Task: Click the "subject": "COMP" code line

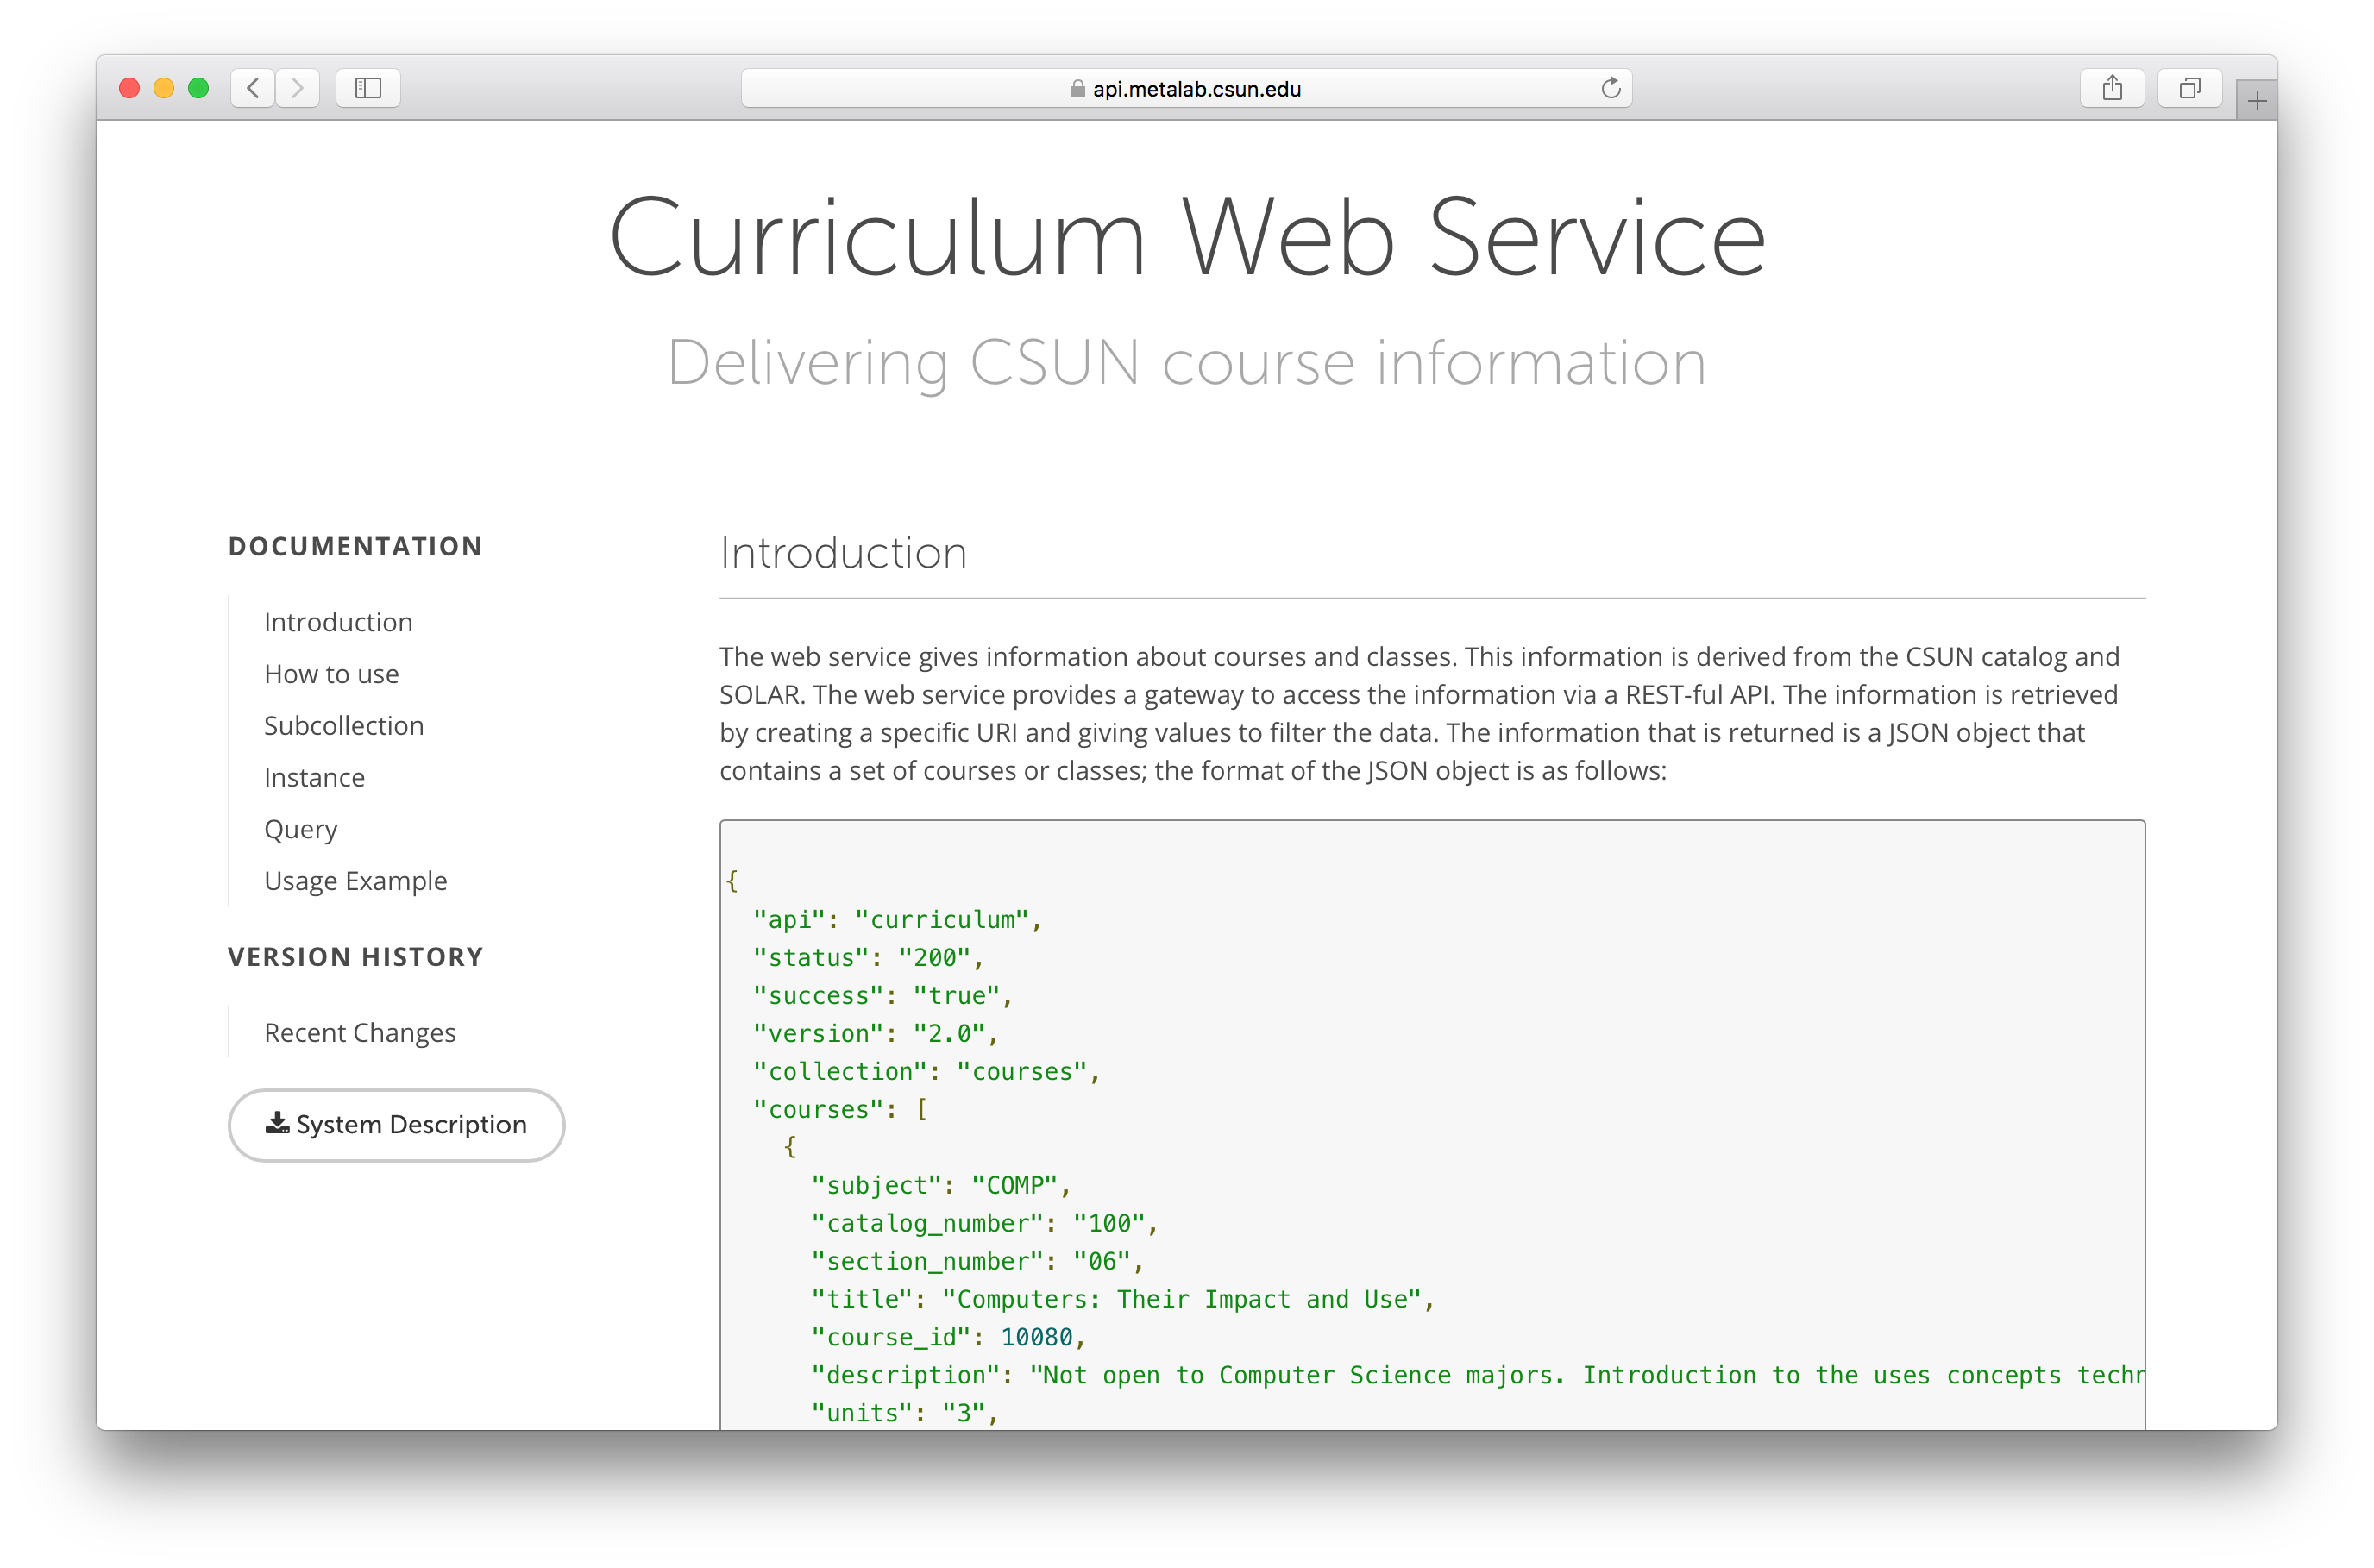Action: point(941,1186)
